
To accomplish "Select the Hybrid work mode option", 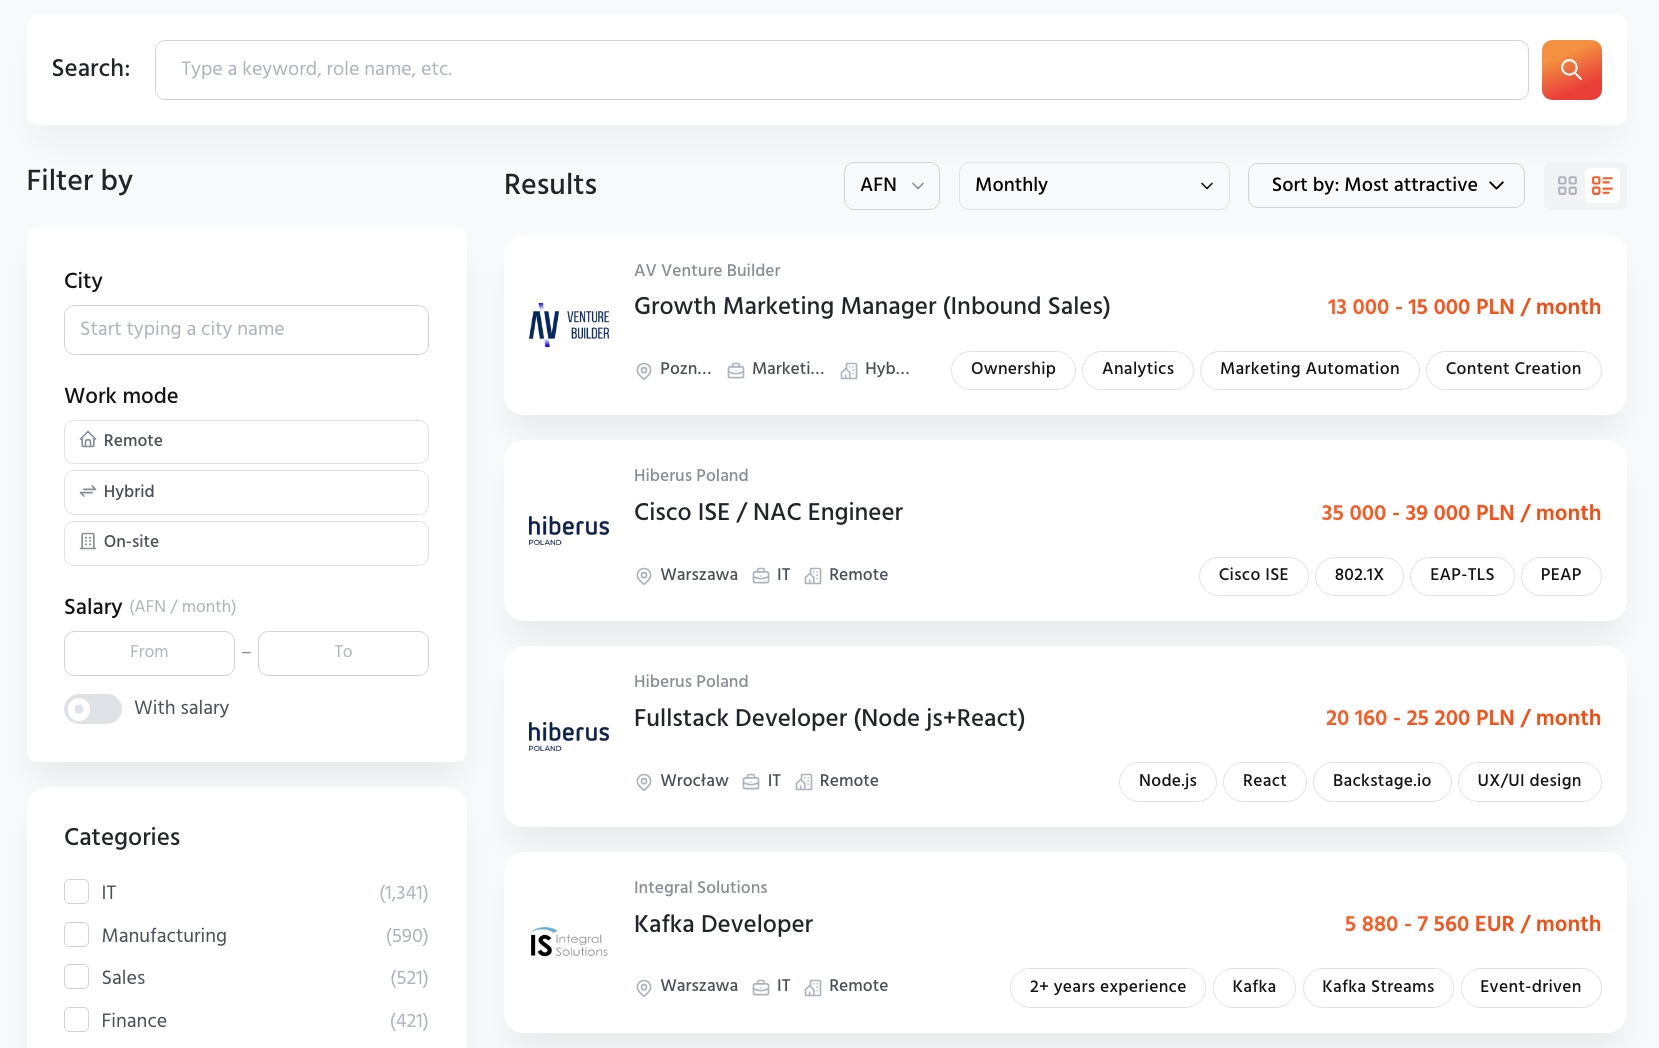I will click(x=246, y=492).
